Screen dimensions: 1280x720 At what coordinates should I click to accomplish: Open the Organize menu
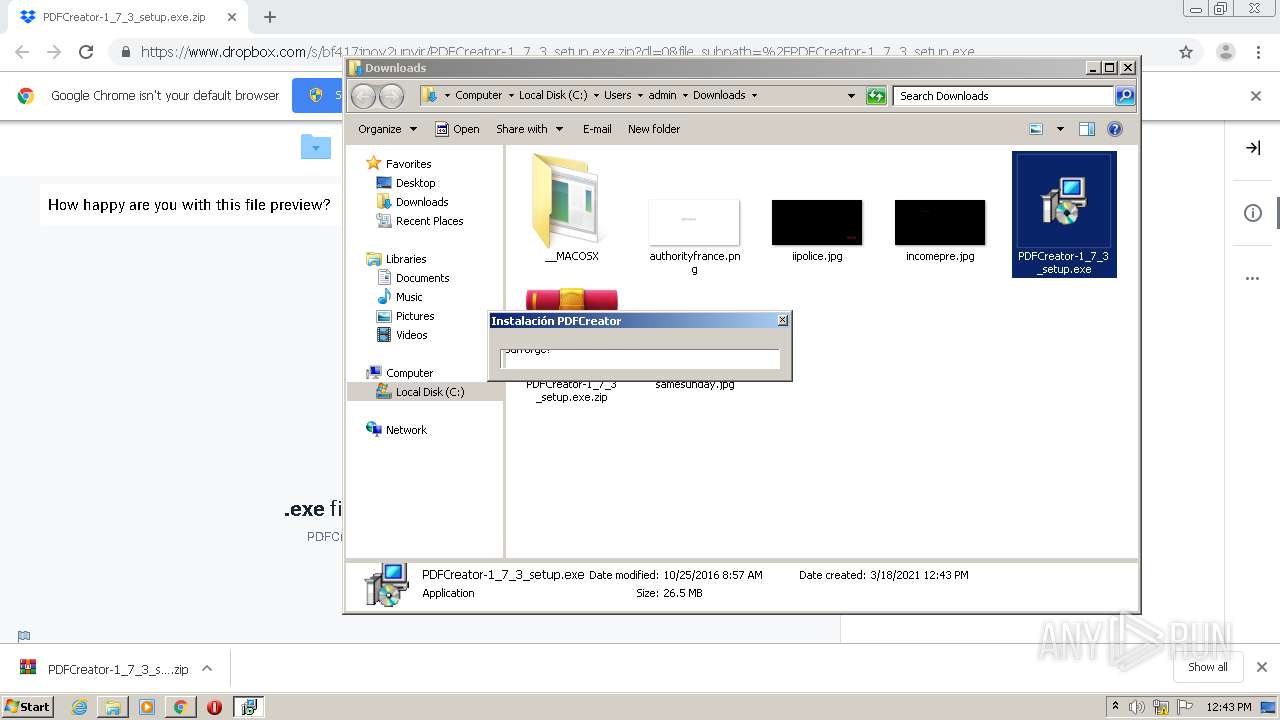click(x=387, y=129)
